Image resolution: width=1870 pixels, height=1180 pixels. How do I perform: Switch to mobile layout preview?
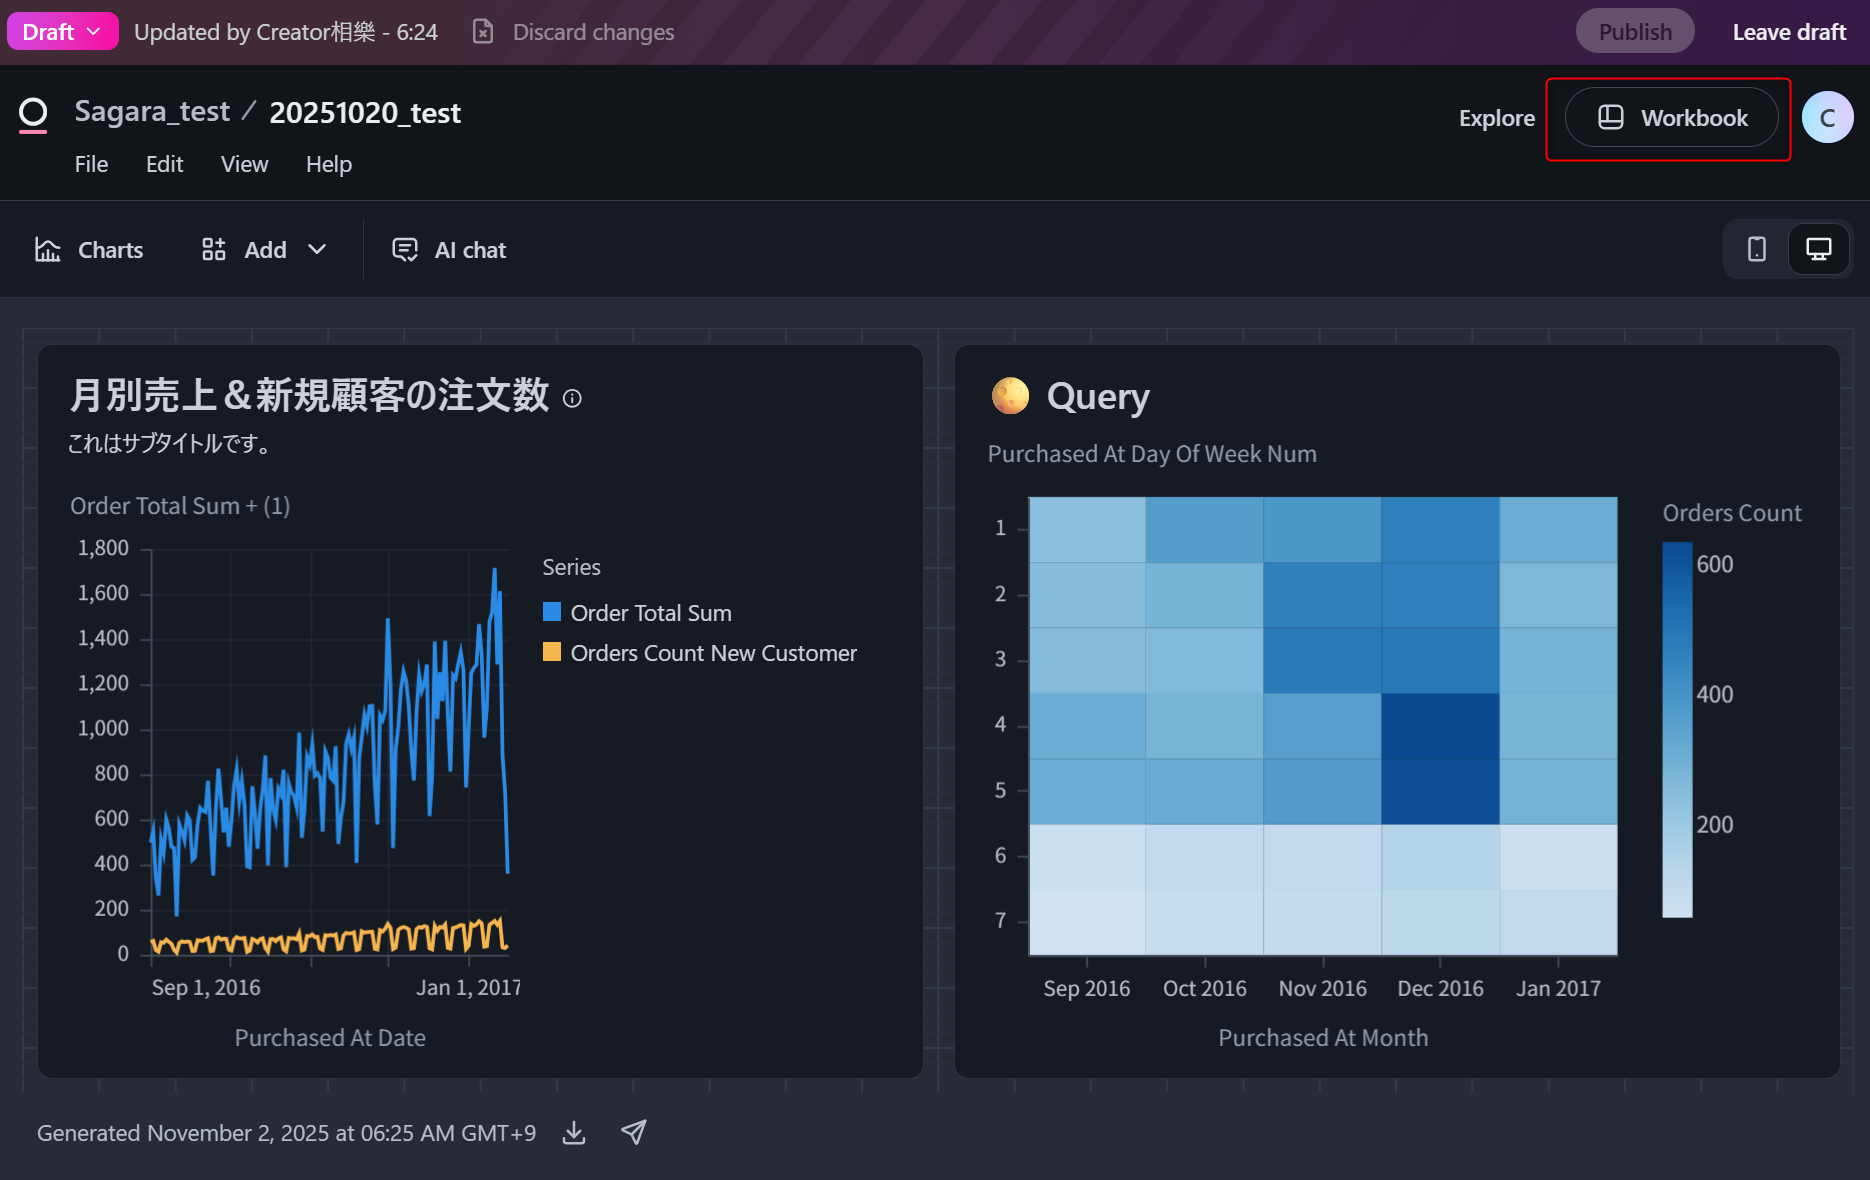coord(1757,249)
